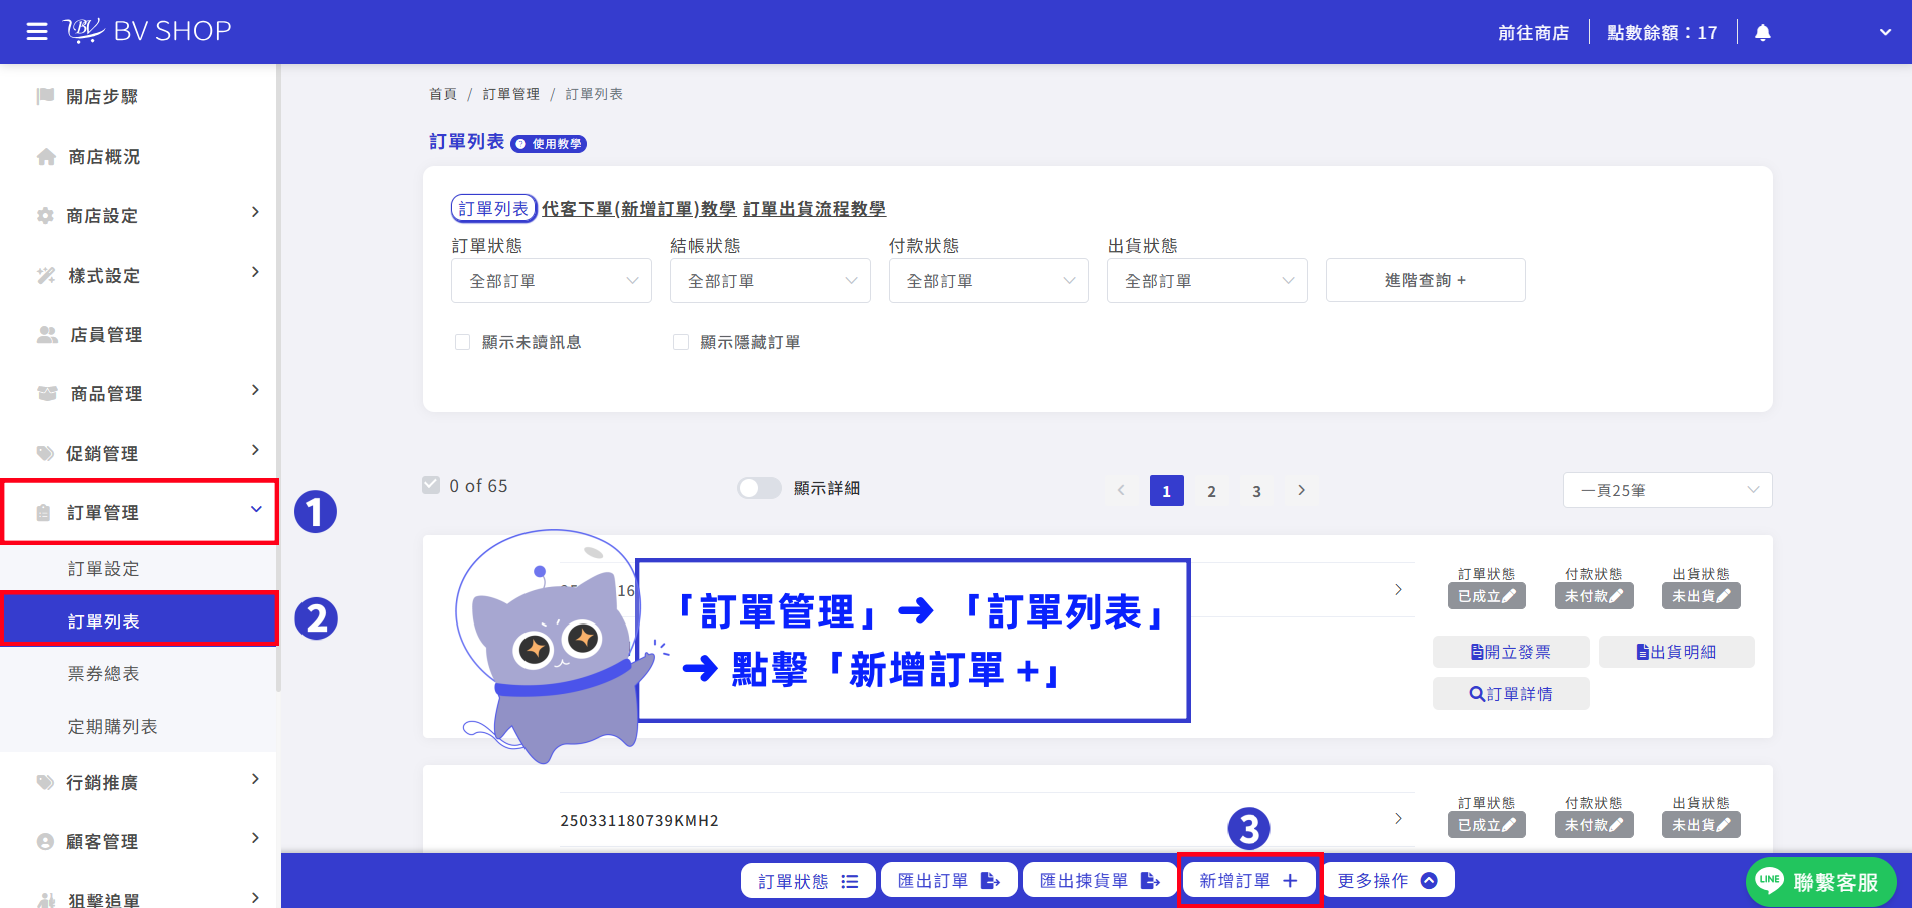Go to page 3
This screenshot has height=908, width=1912.
point(1256,491)
